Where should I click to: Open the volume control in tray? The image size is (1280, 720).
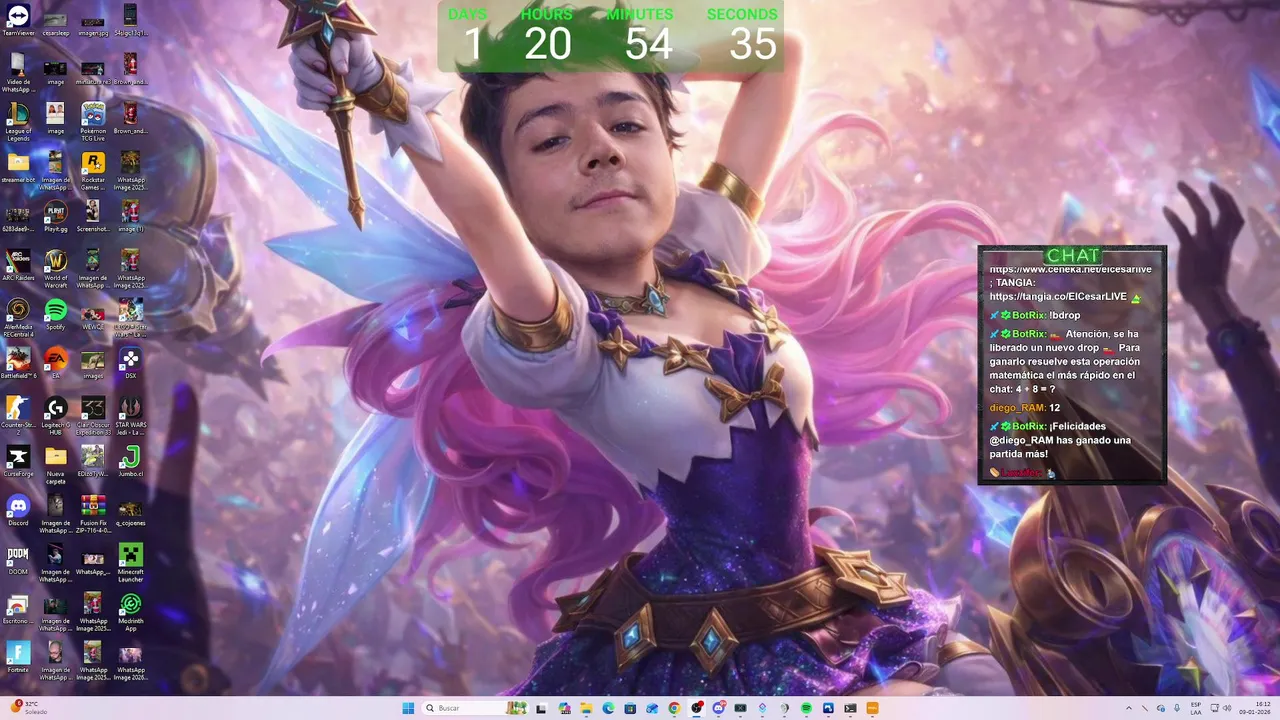1227,708
